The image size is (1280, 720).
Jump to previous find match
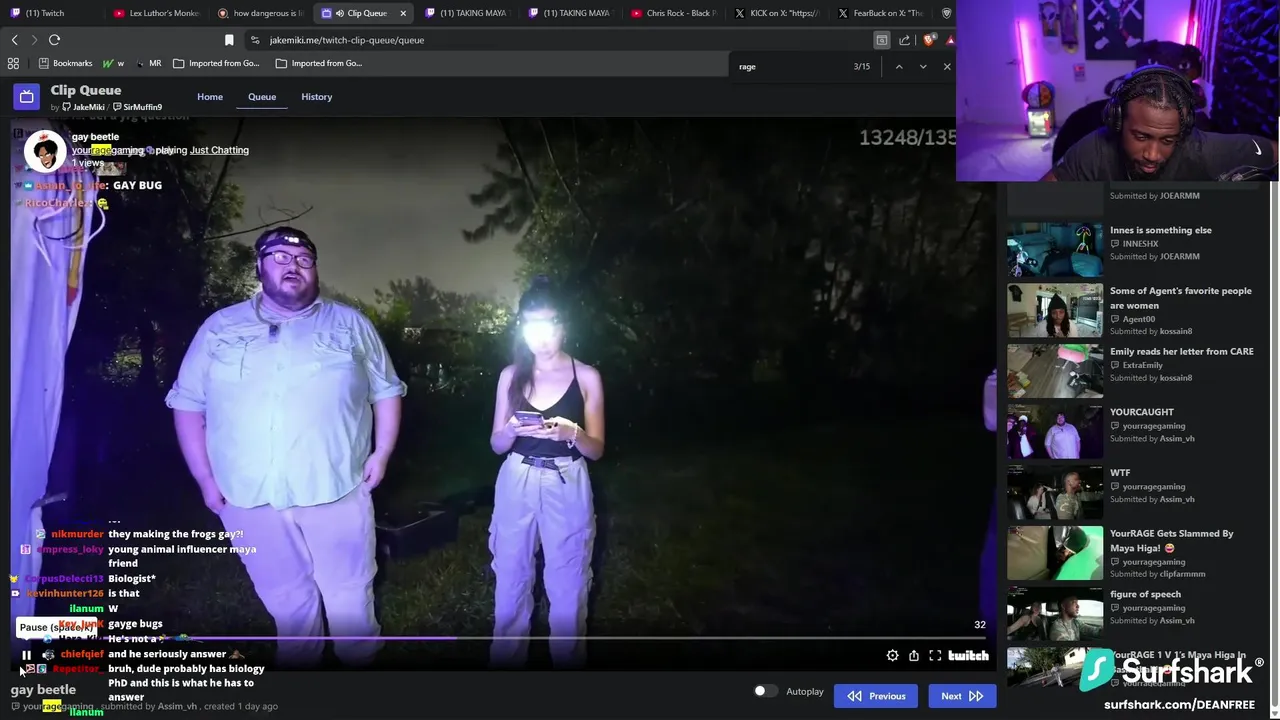[x=899, y=66]
